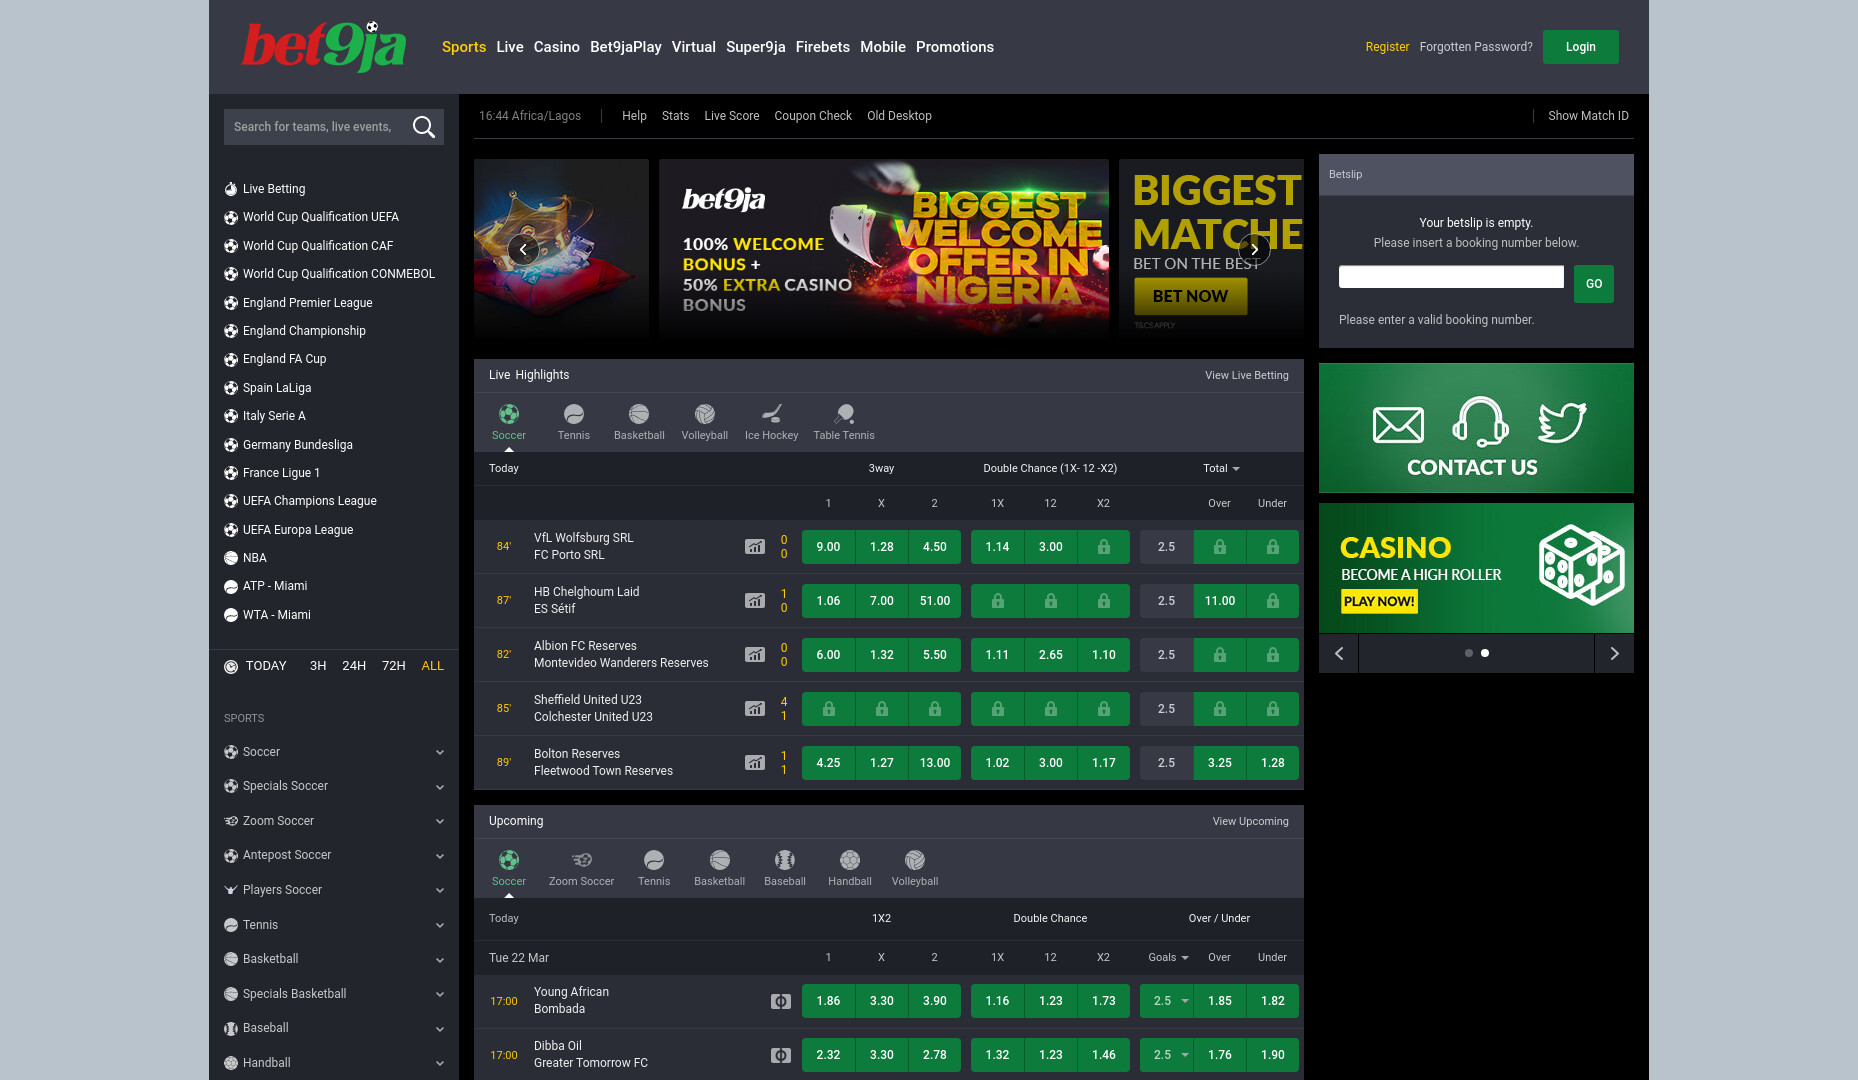Click the bet9ja logo
Image resolution: width=1858 pixels, height=1080 pixels.
point(324,46)
